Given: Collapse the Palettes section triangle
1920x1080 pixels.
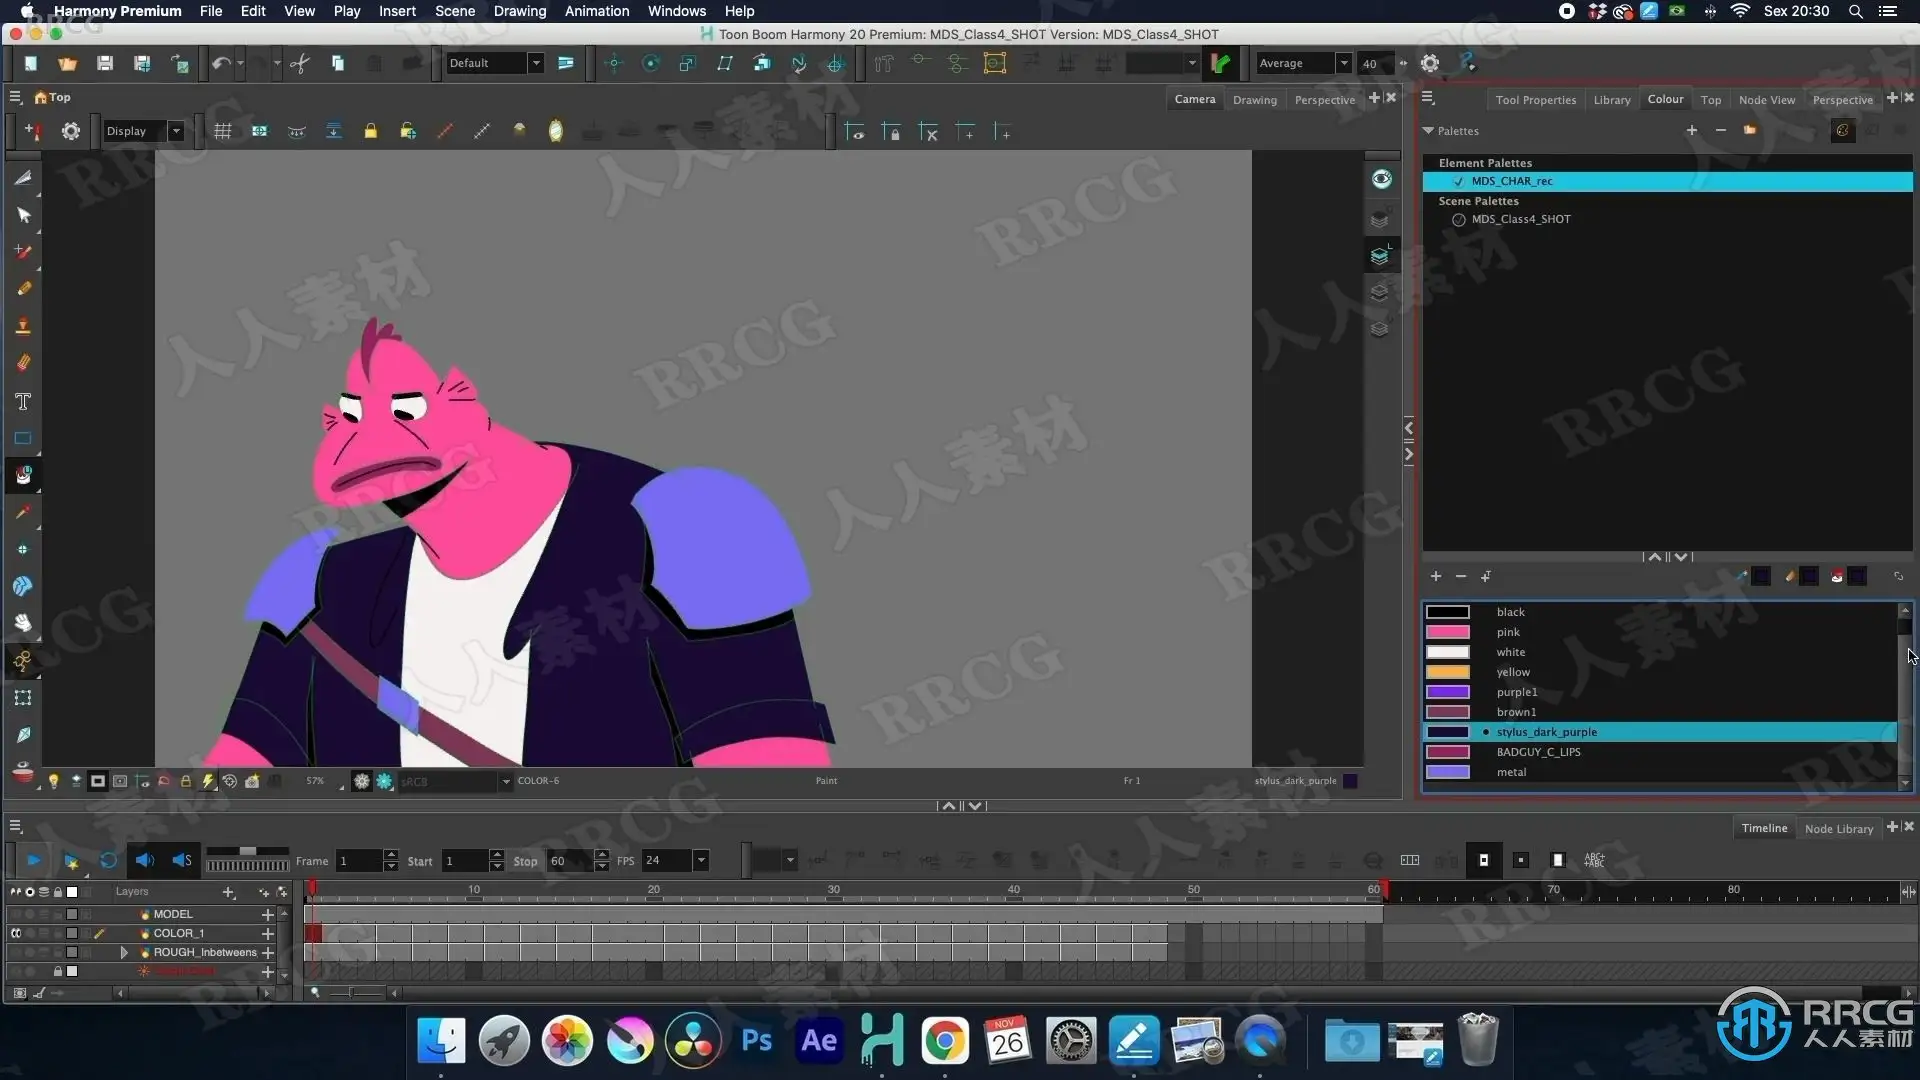Looking at the screenshot, I should [x=1428, y=131].
